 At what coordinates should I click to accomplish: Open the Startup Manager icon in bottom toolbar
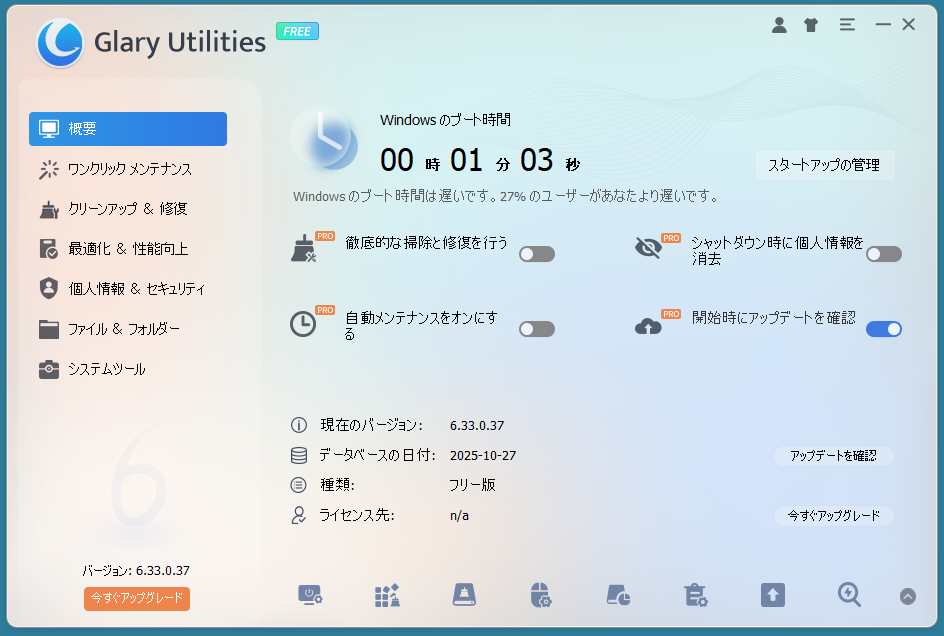click(310, 595)
